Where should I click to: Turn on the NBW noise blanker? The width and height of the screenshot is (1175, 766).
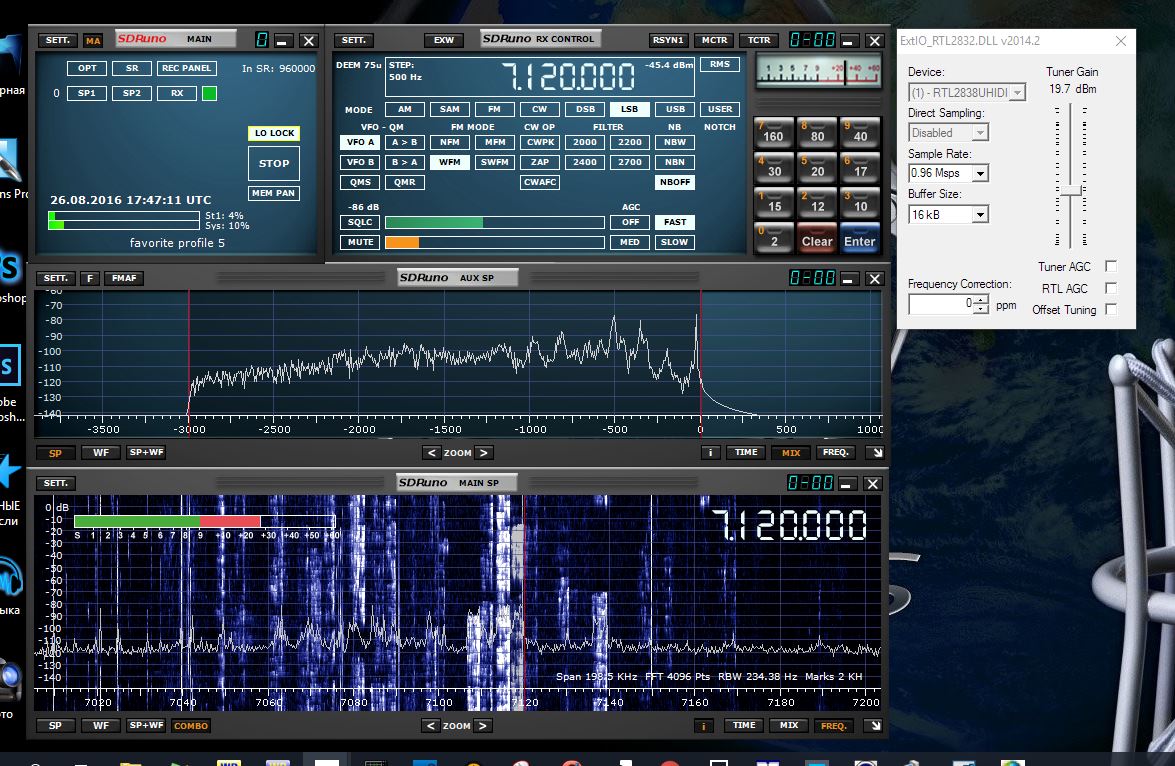pyautogui.click(x=674, y=142)
